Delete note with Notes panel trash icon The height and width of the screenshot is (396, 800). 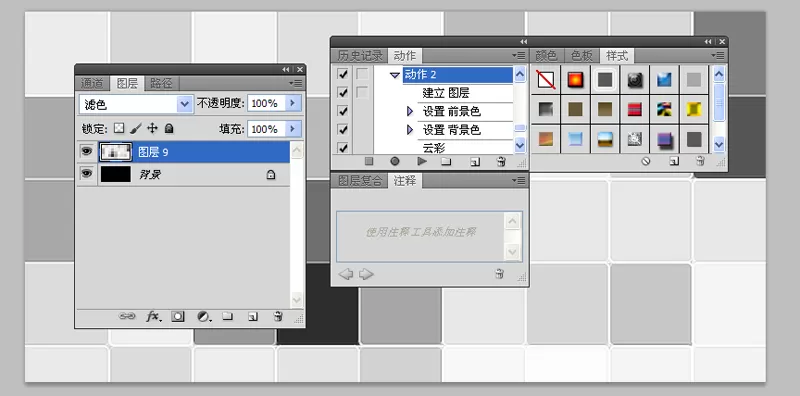(499, 274)
